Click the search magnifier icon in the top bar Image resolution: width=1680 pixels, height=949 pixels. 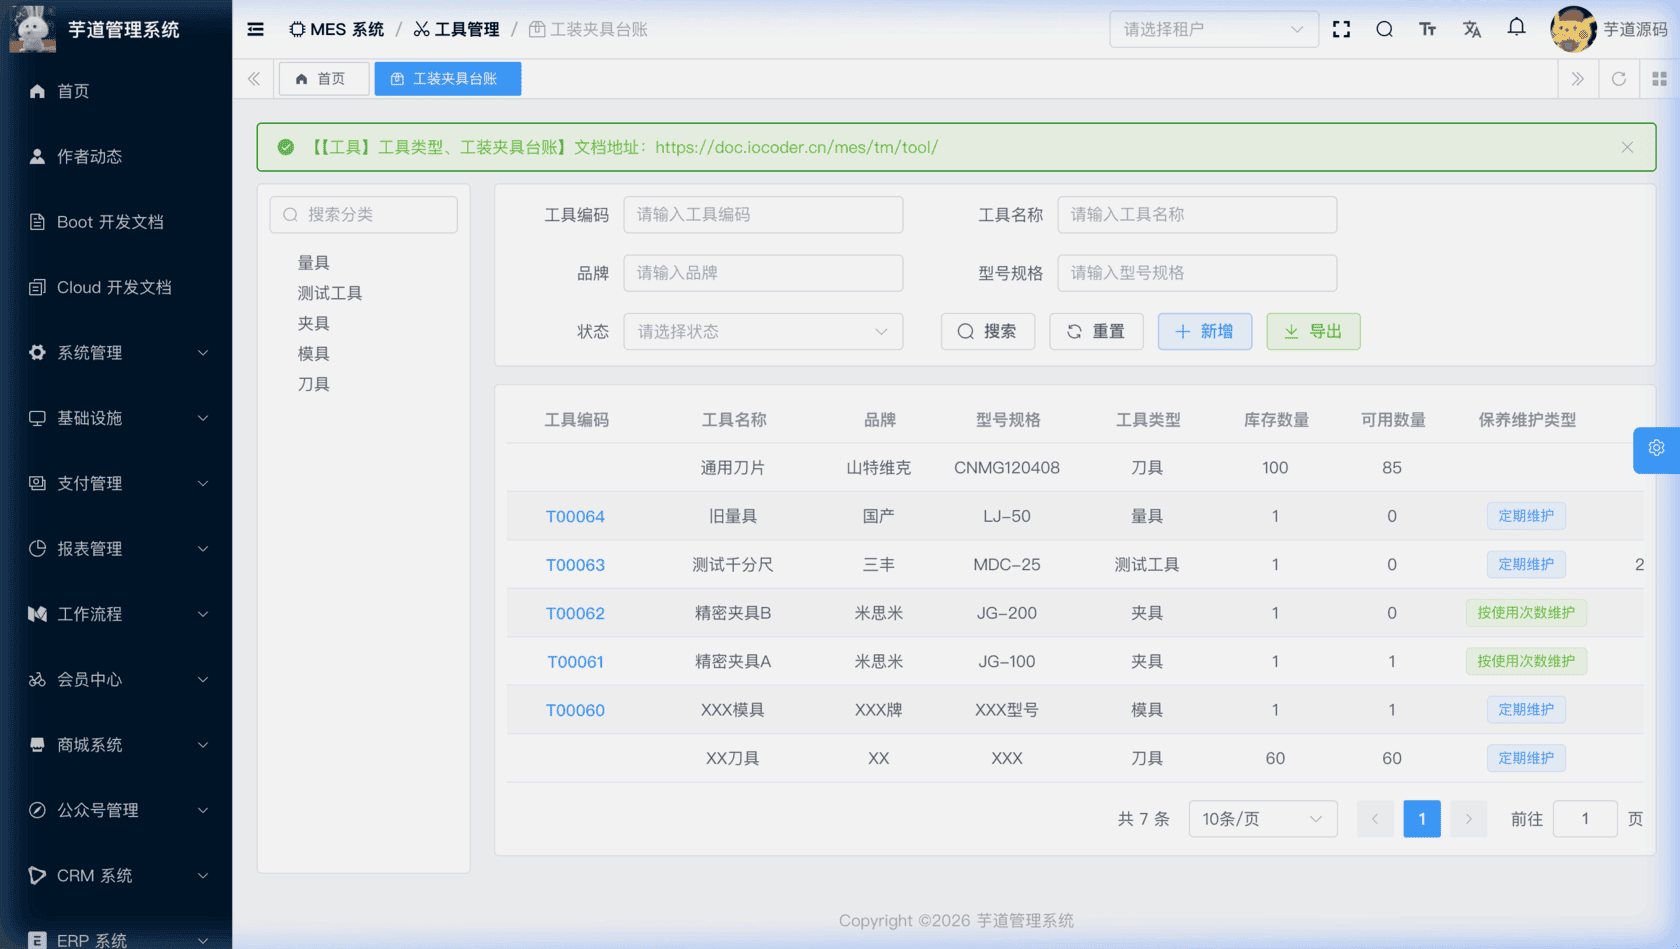pyautogui.click(x=1384, y=29)
